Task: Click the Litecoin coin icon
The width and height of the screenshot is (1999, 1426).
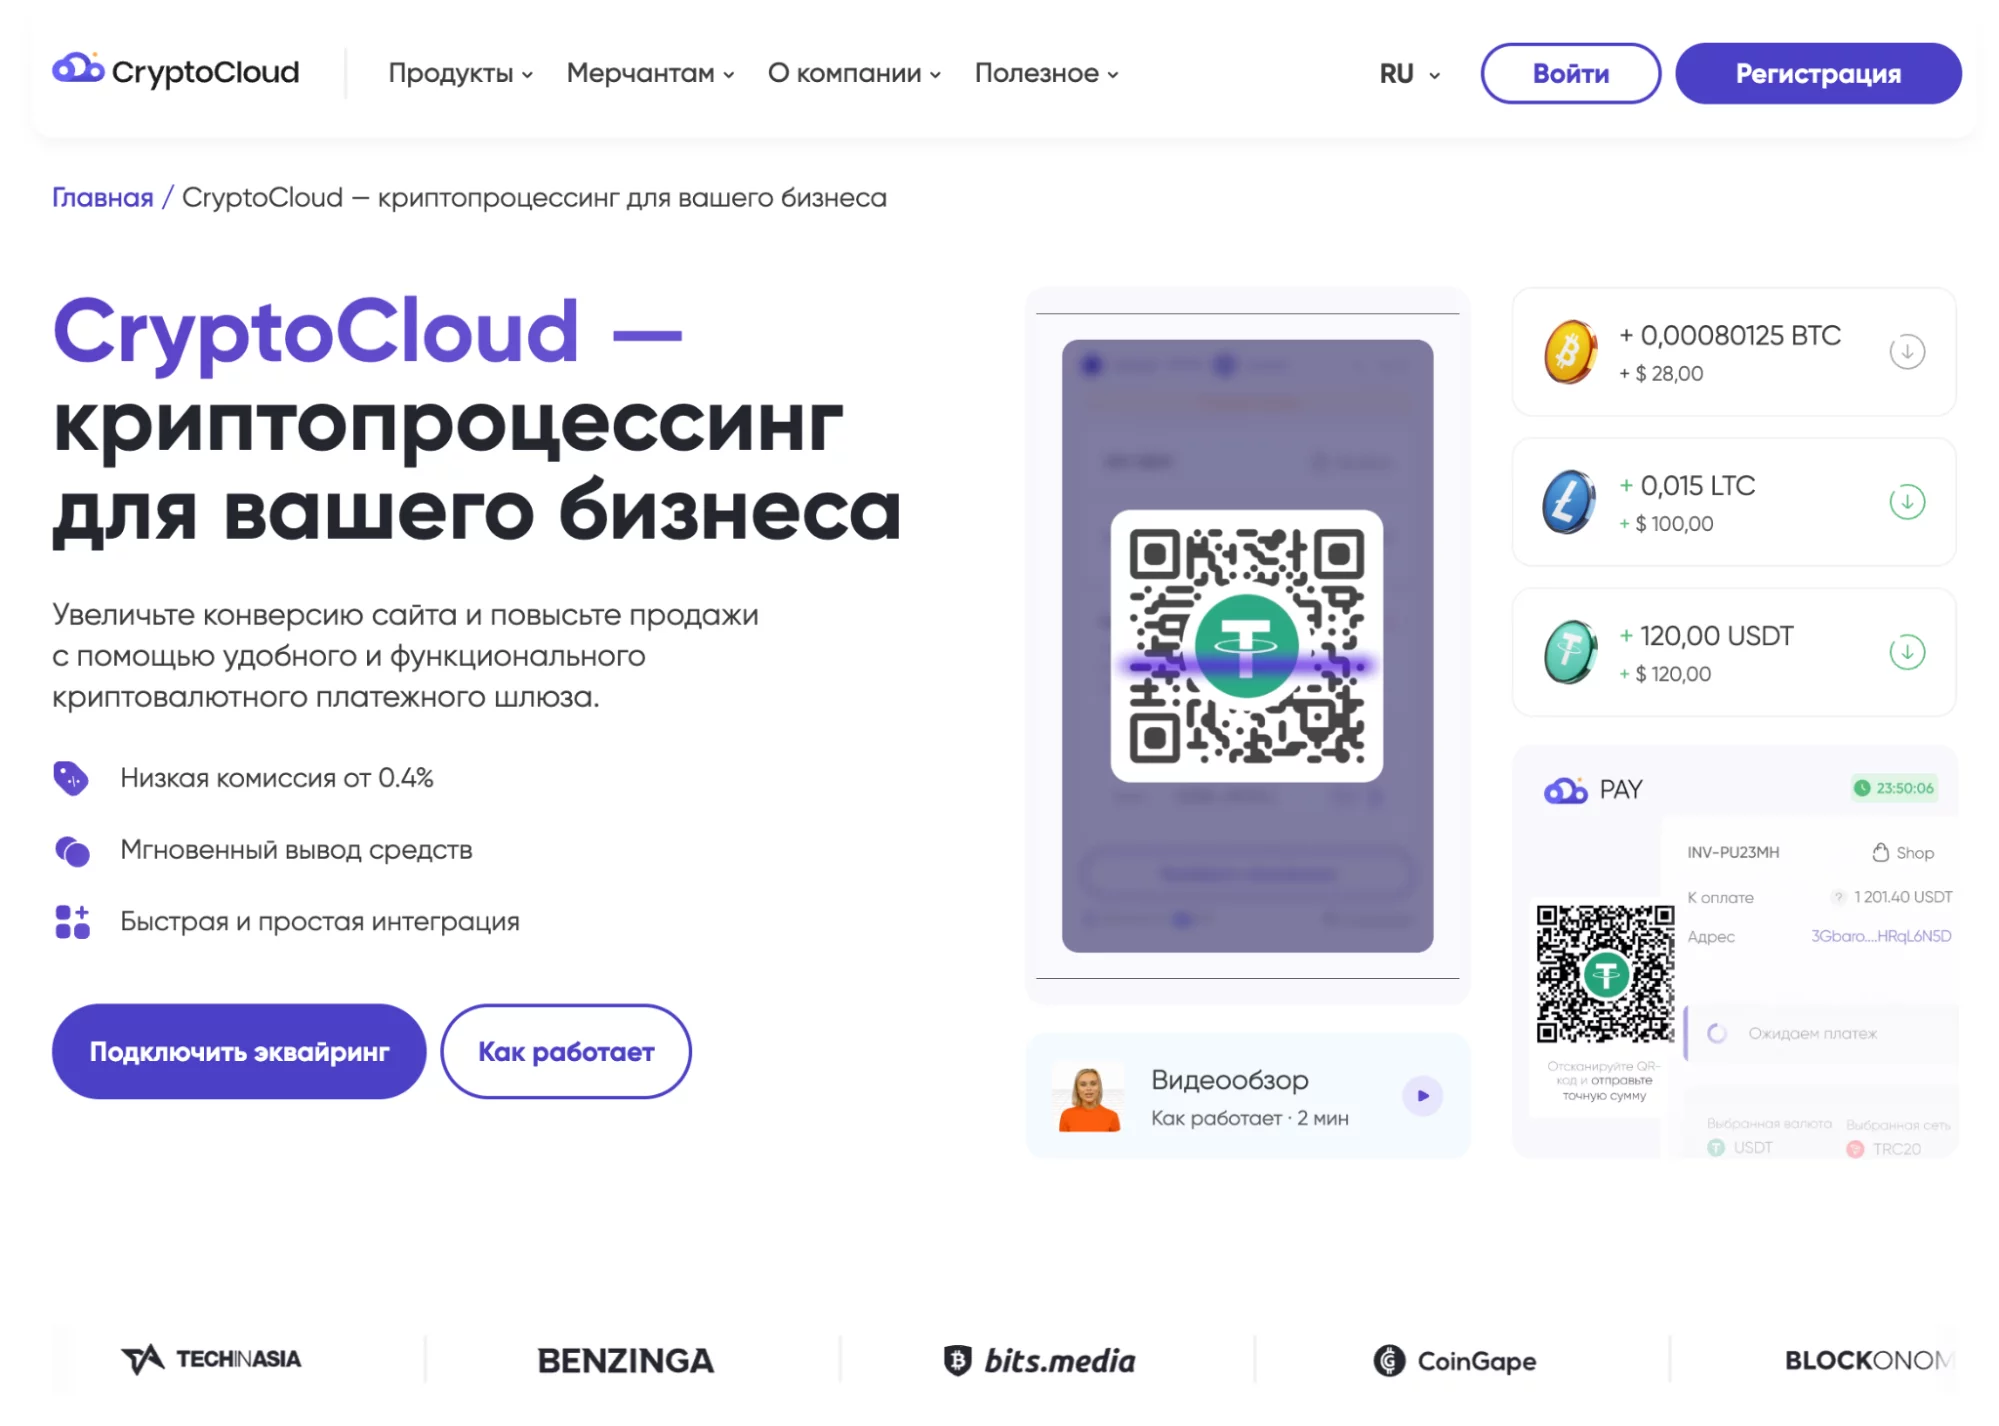Action: [x=1568, y=502]
